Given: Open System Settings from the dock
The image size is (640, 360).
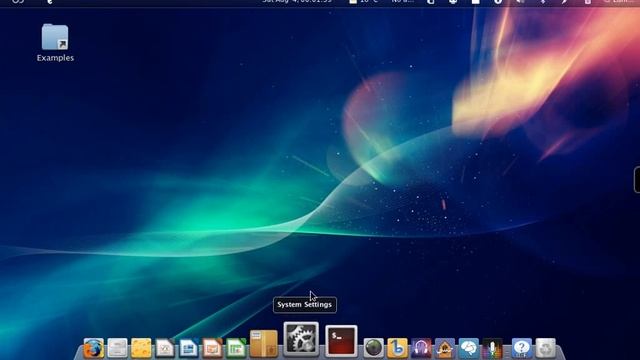Looking at the screenshot, I should [x=301, y=339].
